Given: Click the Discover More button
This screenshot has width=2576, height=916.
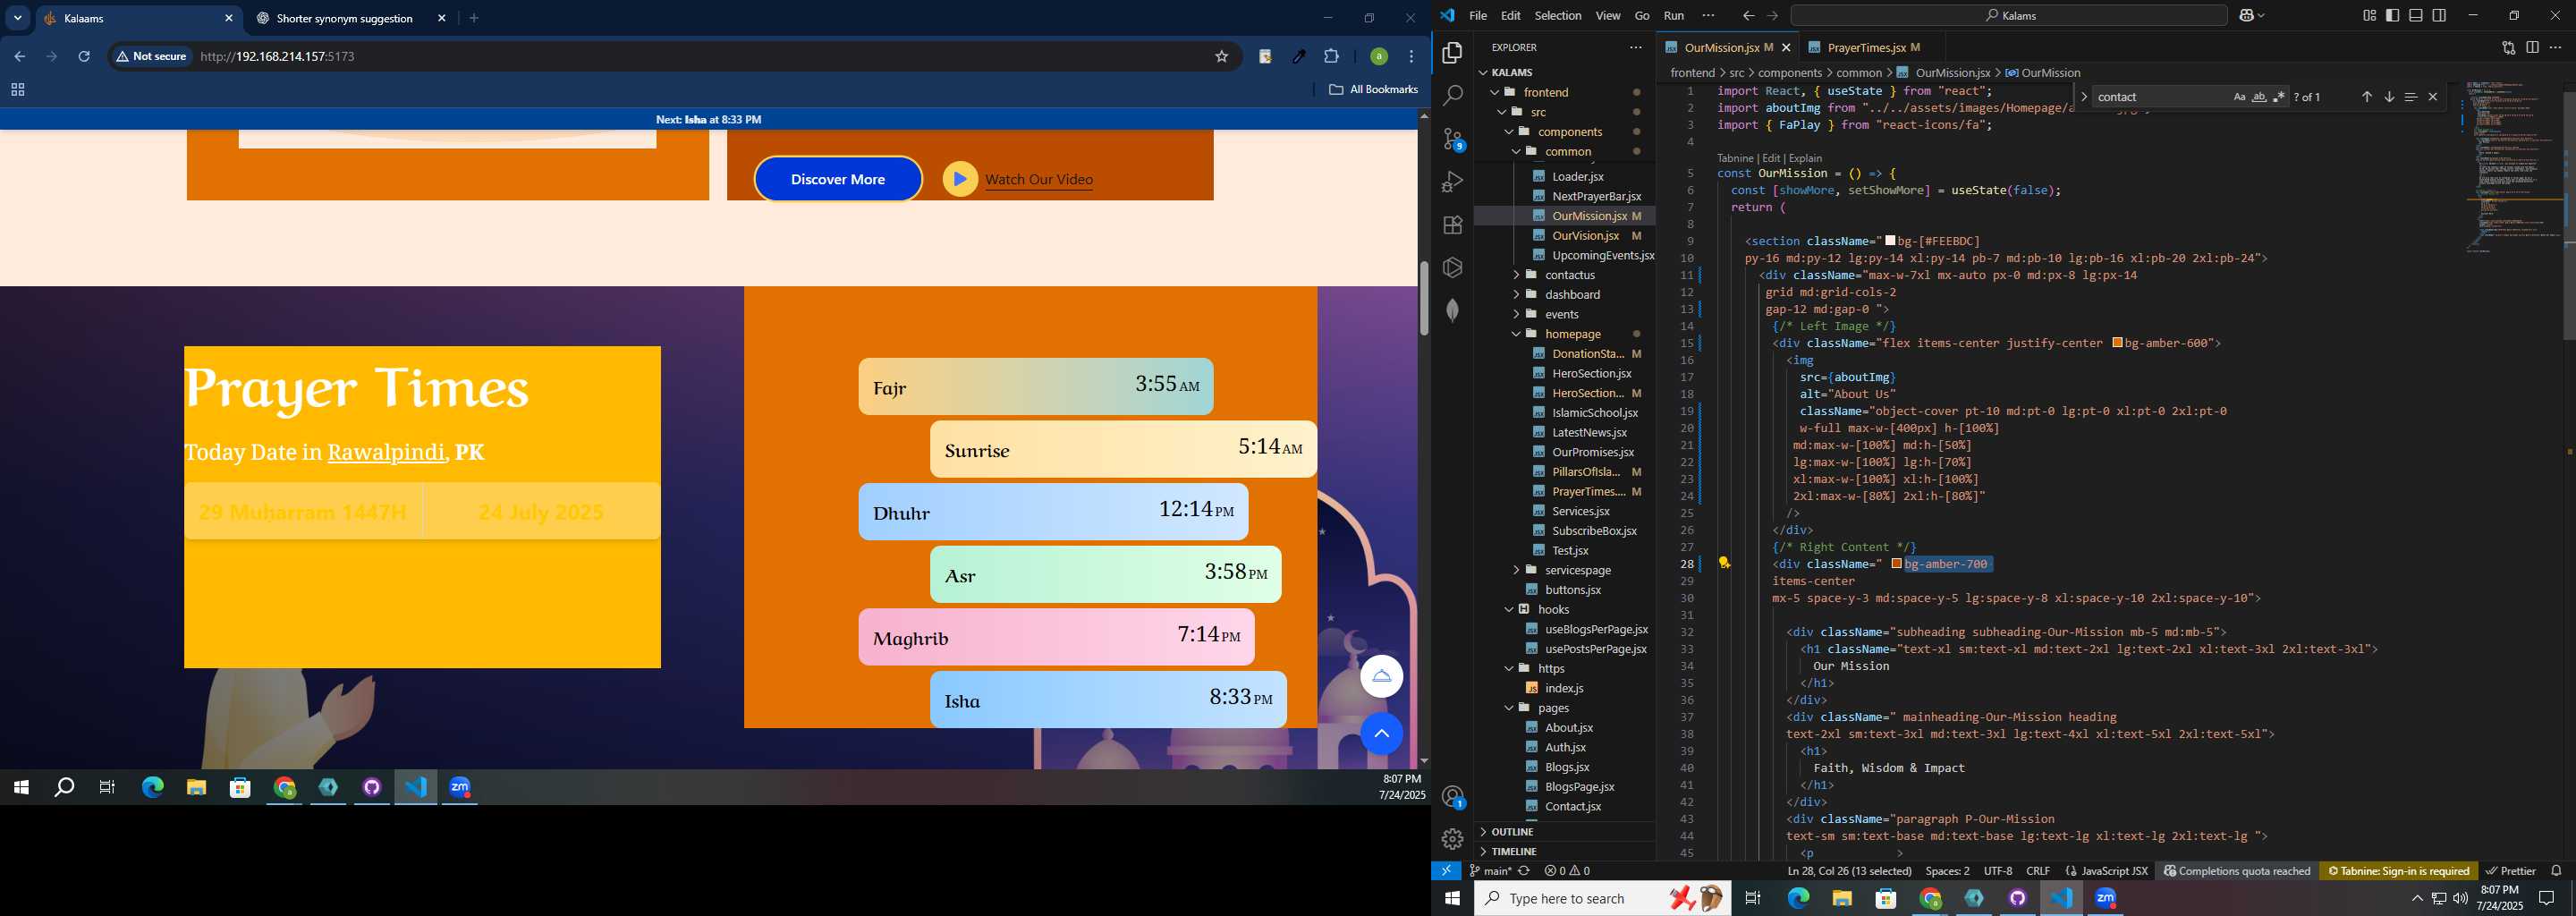Looking at the screenshot, I should click(838, 179).
